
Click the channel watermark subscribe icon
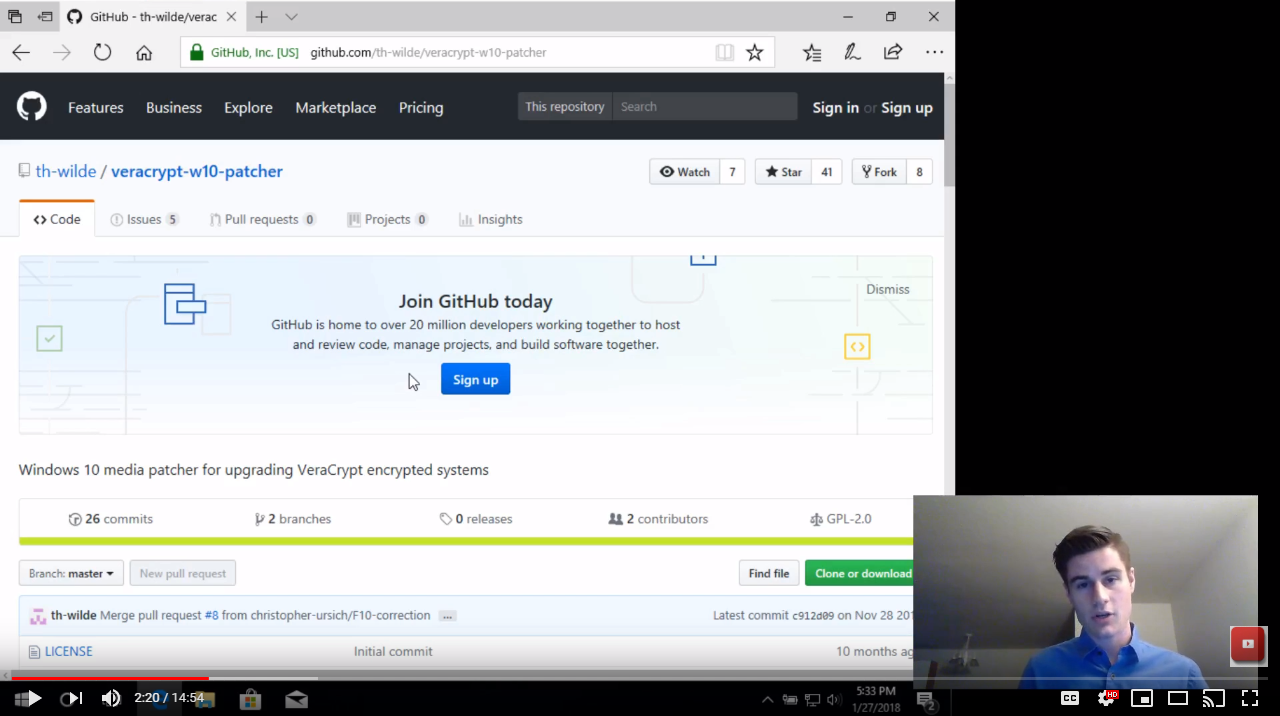click(x=1248, y=644)
